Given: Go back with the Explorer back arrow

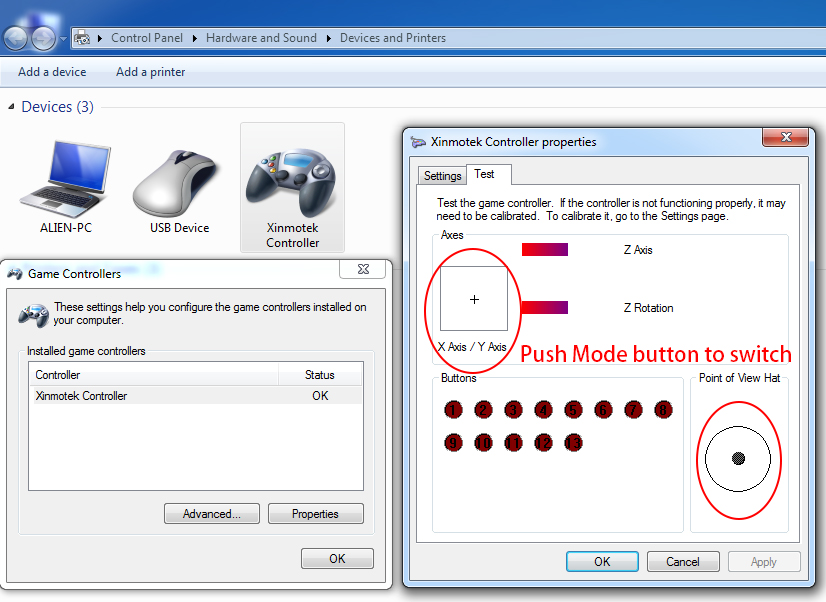Looking at the screenshot, I should tap(15, 38).
